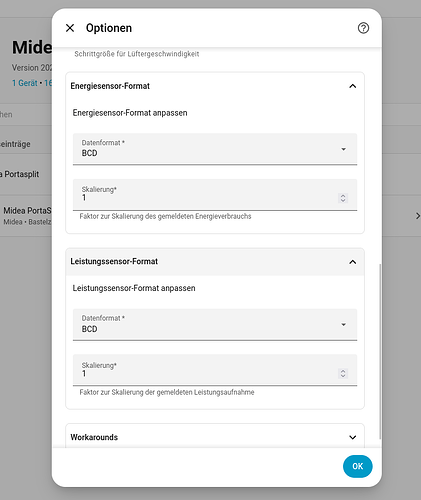Click the Leistungssensor-Format section header
Screen dimensions: 421x500
(215, 262)
